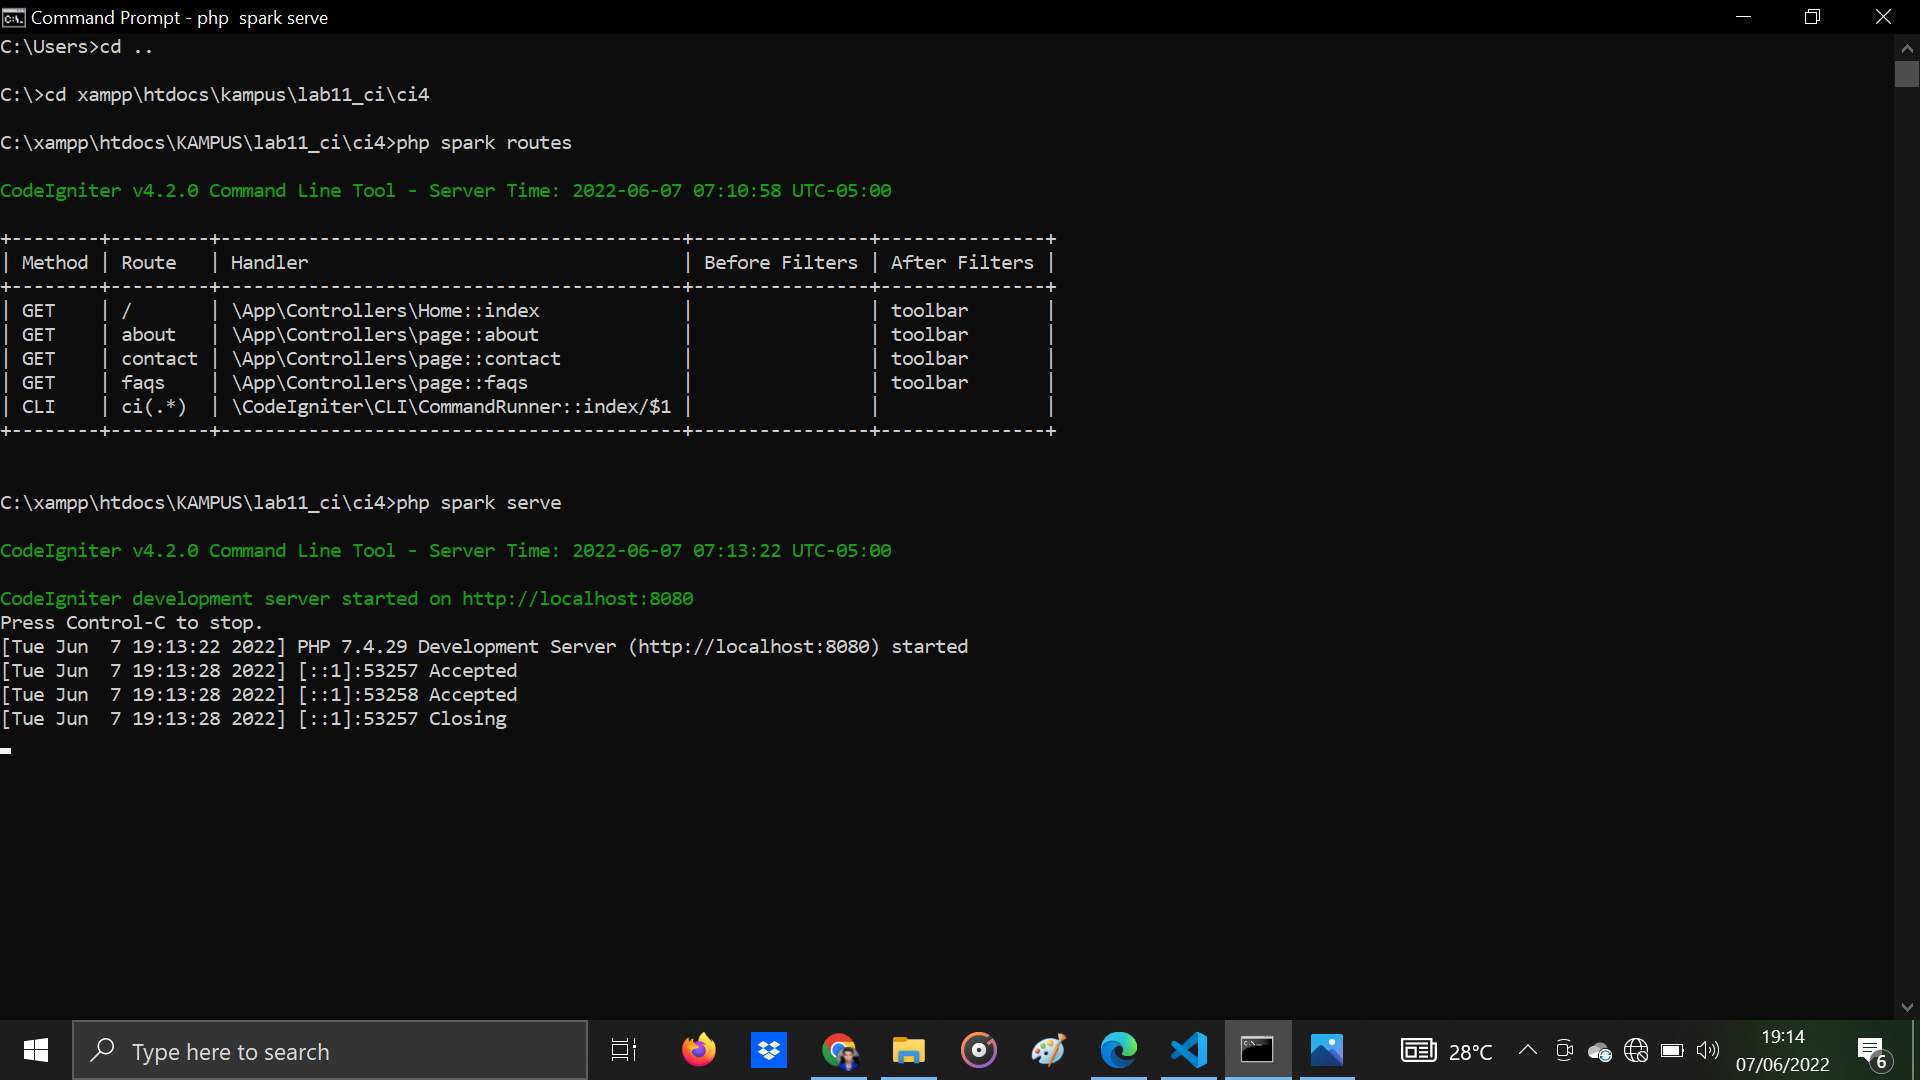Open Microsoft Edge from the taskbar
The image size is (1920, 1080).
pyautogui.click(x=1119, y=1050)
